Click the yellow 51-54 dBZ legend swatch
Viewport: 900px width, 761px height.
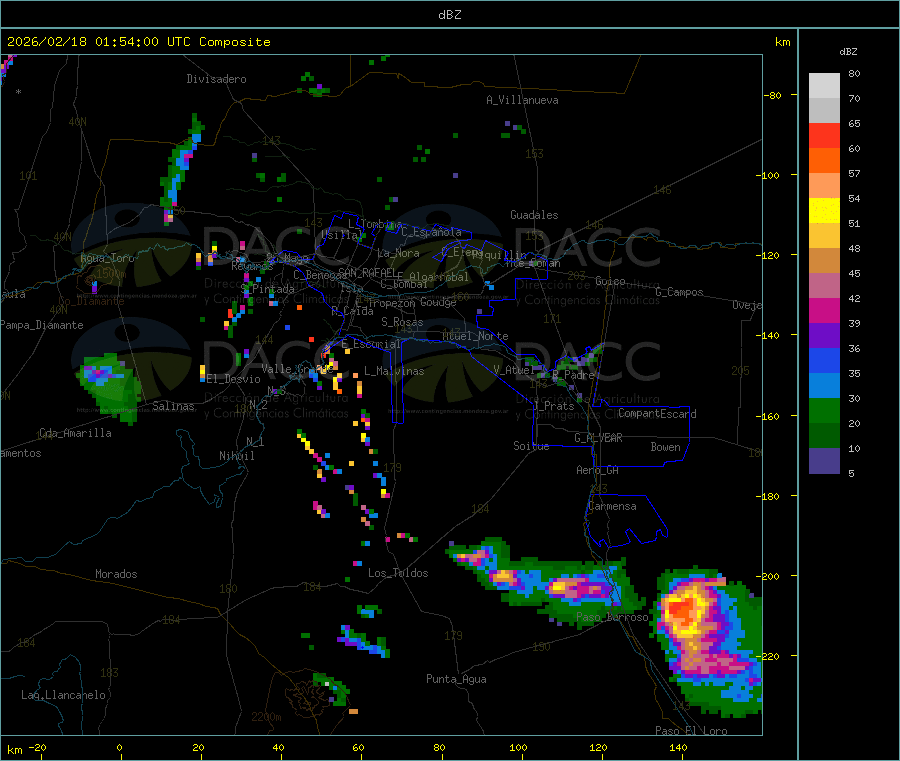(x=824, y=211)
